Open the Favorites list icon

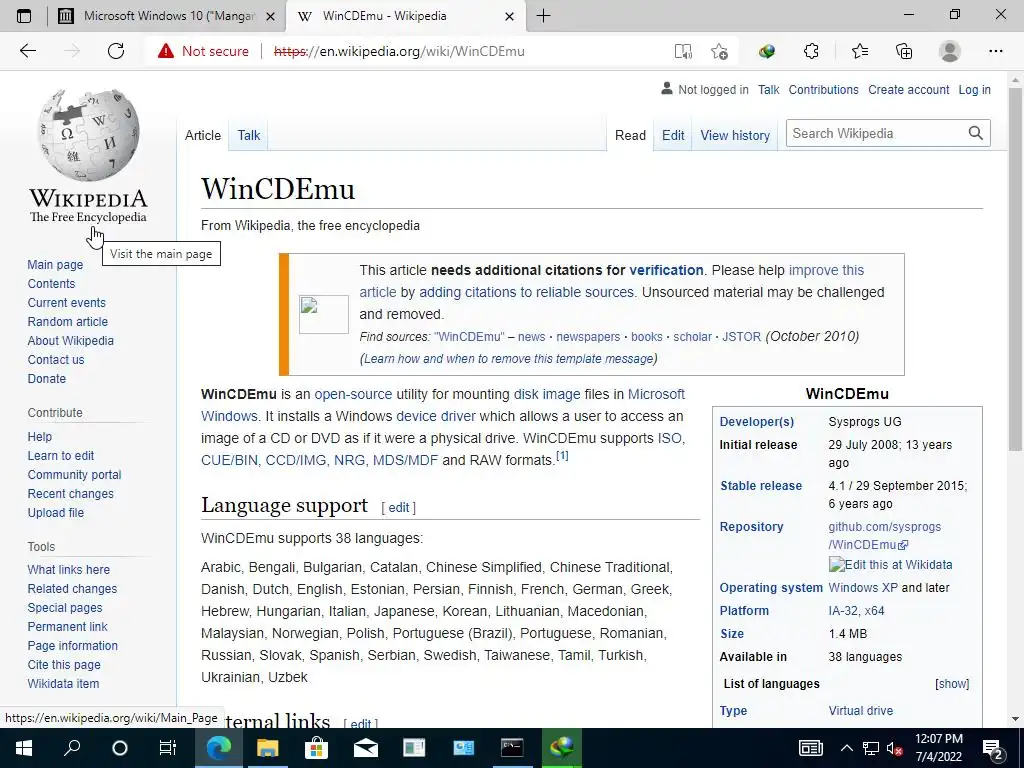pyautogui.click(x=859, y=51)
